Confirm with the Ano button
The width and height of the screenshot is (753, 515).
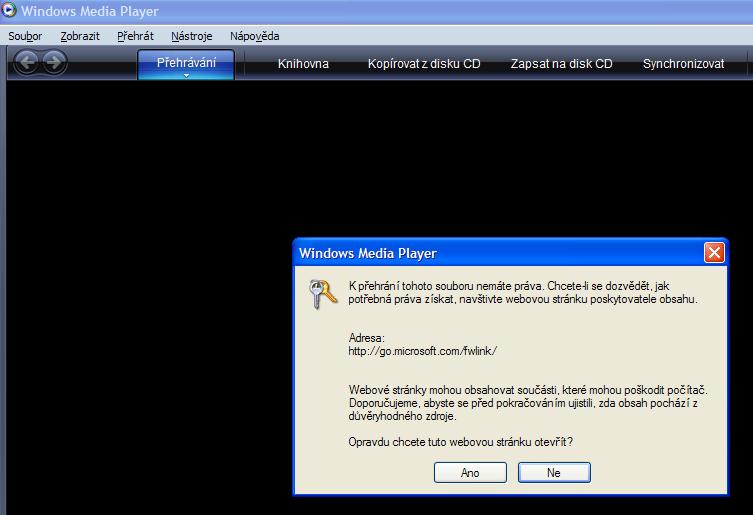tap(470, 473)
